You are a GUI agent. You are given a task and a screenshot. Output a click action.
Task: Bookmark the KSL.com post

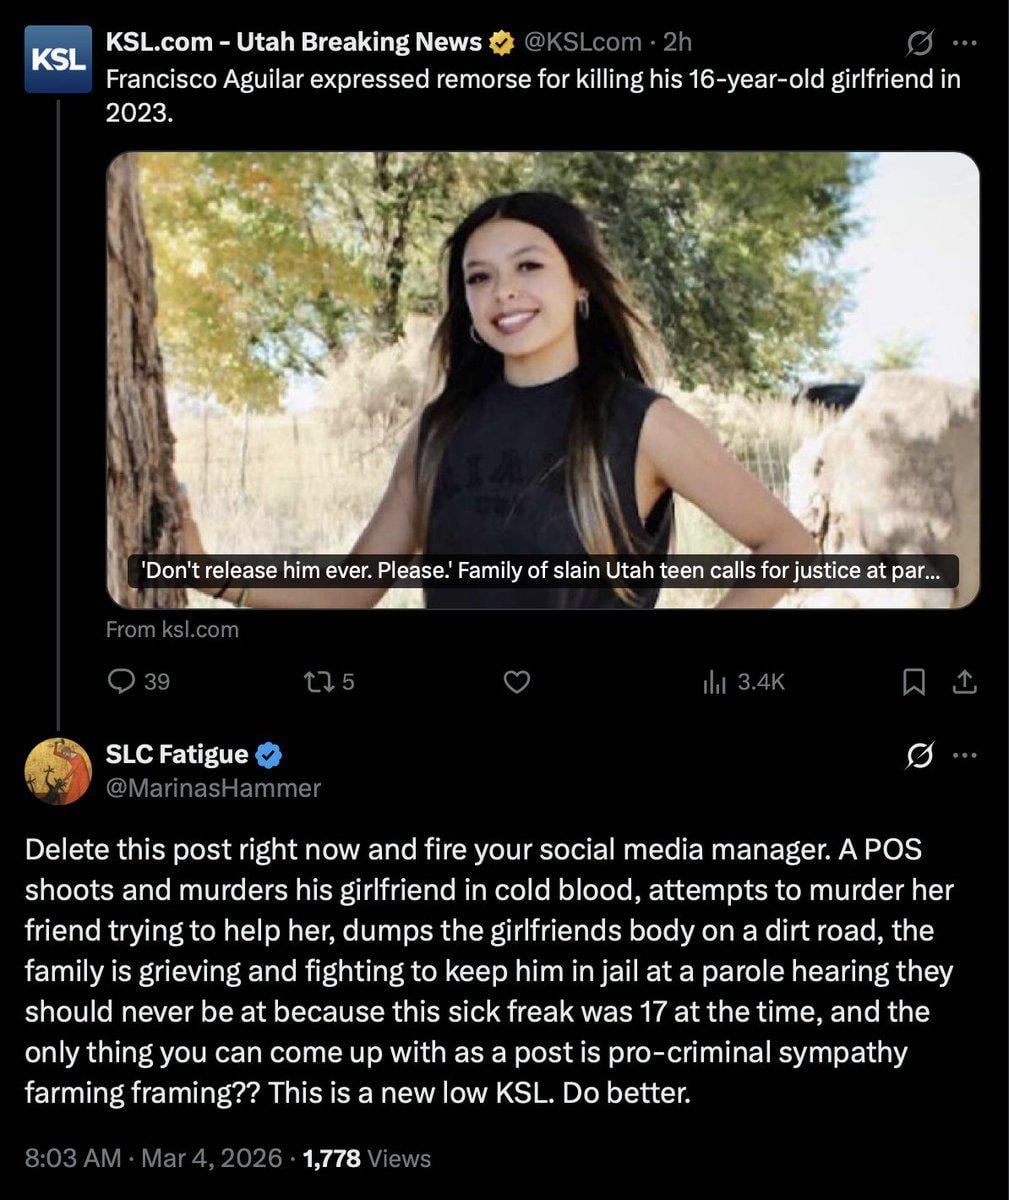[913, 682]
